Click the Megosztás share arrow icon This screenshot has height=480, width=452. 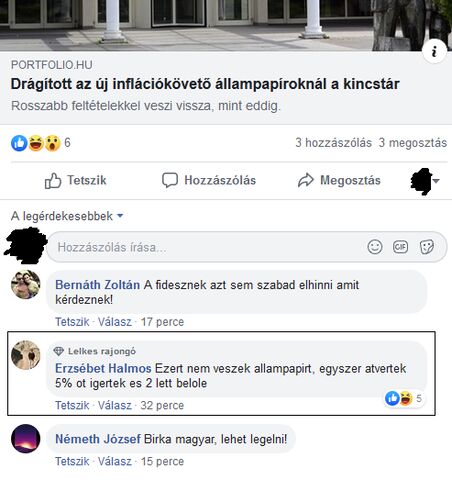point(306,180)
